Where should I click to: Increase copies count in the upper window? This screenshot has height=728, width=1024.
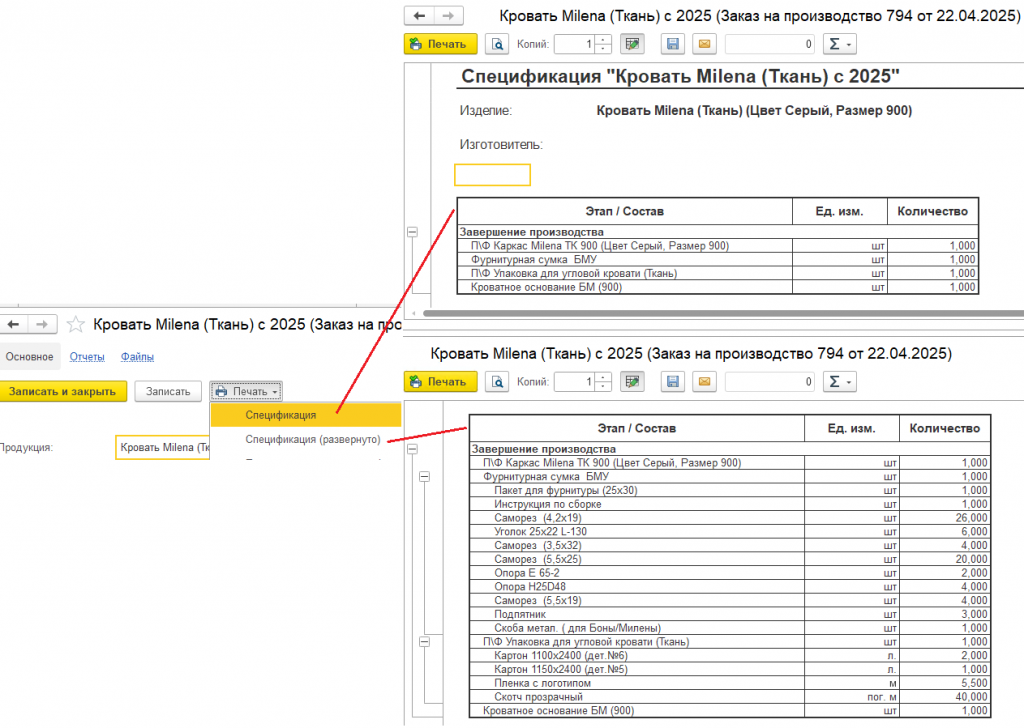tap(604, 40)
